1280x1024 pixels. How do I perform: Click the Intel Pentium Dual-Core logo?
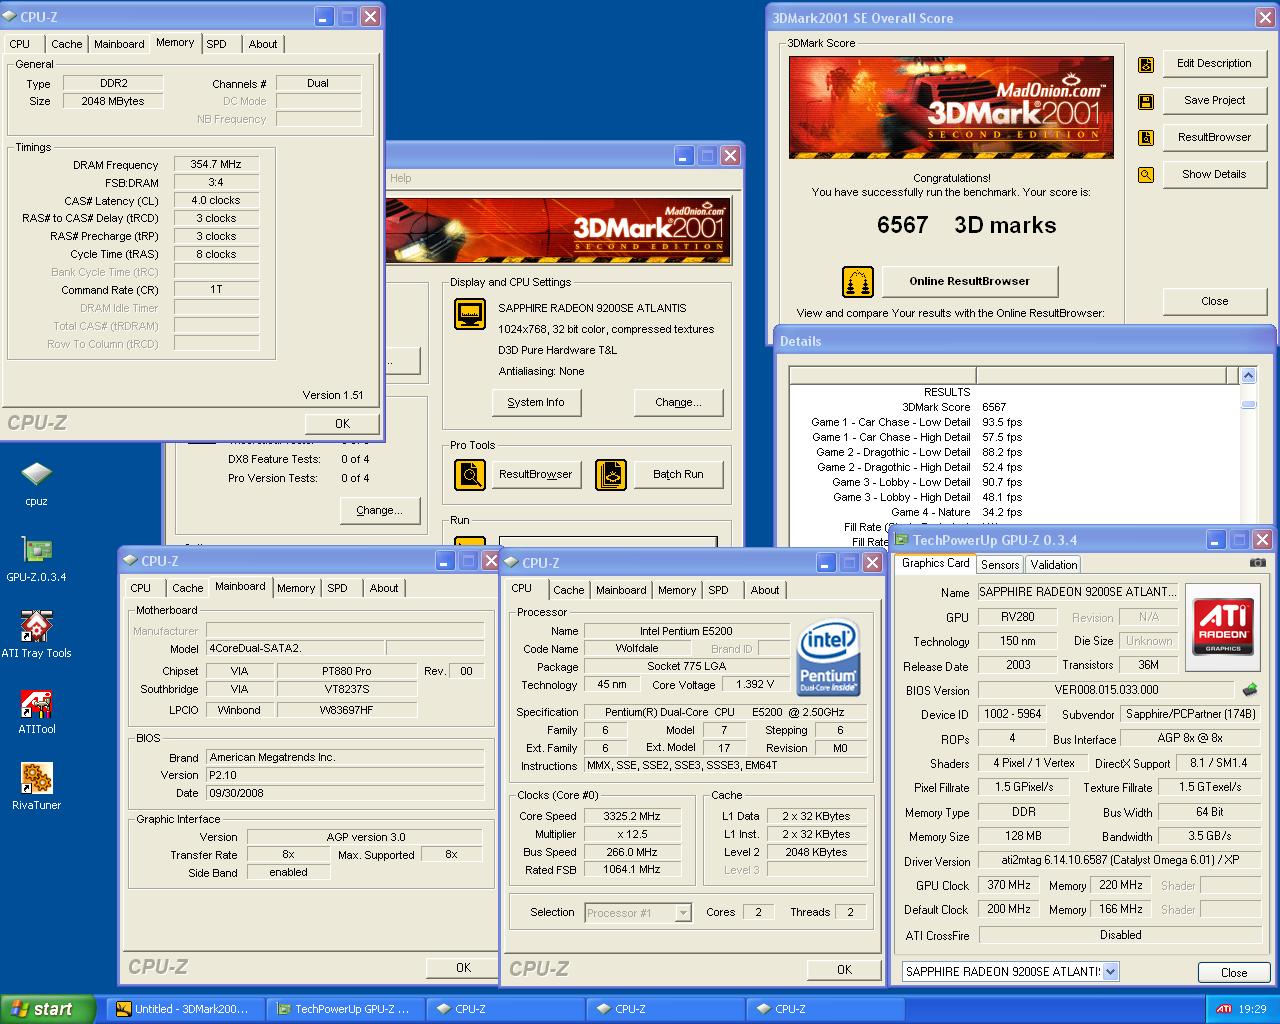pos(828,658)
